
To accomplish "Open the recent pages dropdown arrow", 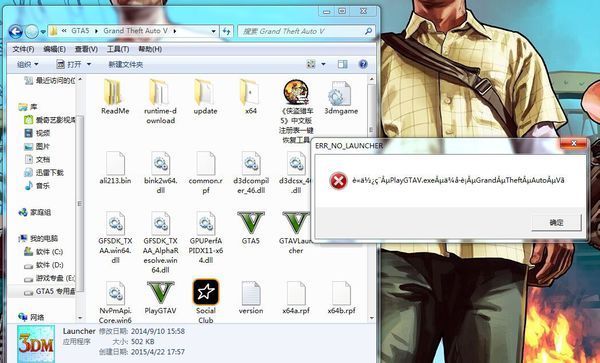I will point(43,32).
